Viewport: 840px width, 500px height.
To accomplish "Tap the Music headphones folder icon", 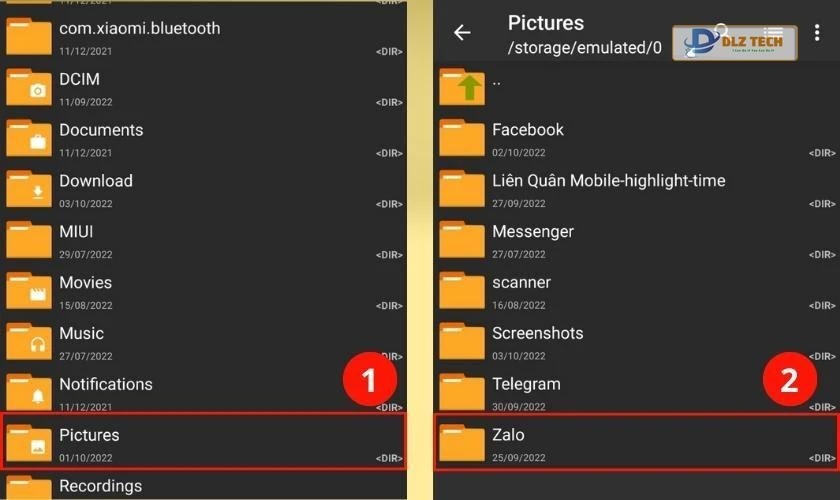I will (x=29, y=343).
